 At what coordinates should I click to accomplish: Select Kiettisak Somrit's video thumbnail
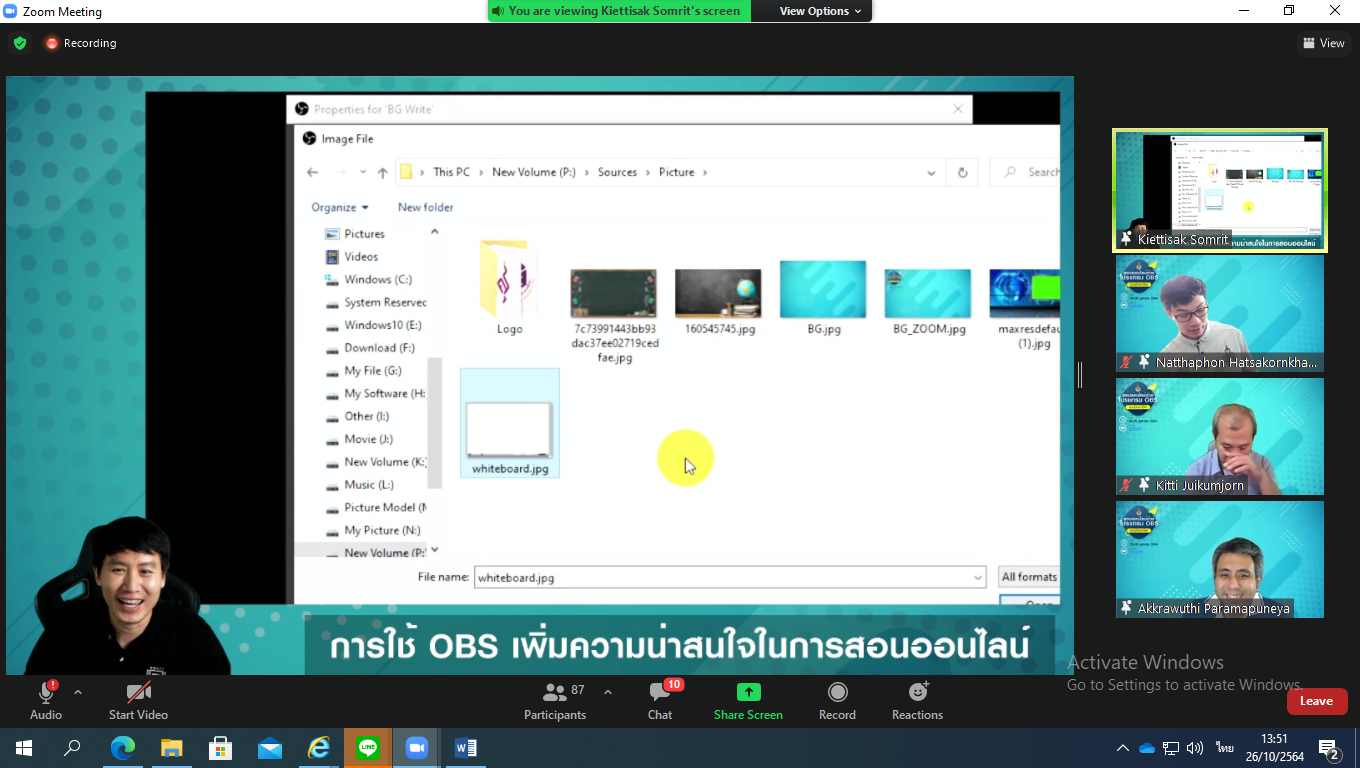pos(1220,190)
